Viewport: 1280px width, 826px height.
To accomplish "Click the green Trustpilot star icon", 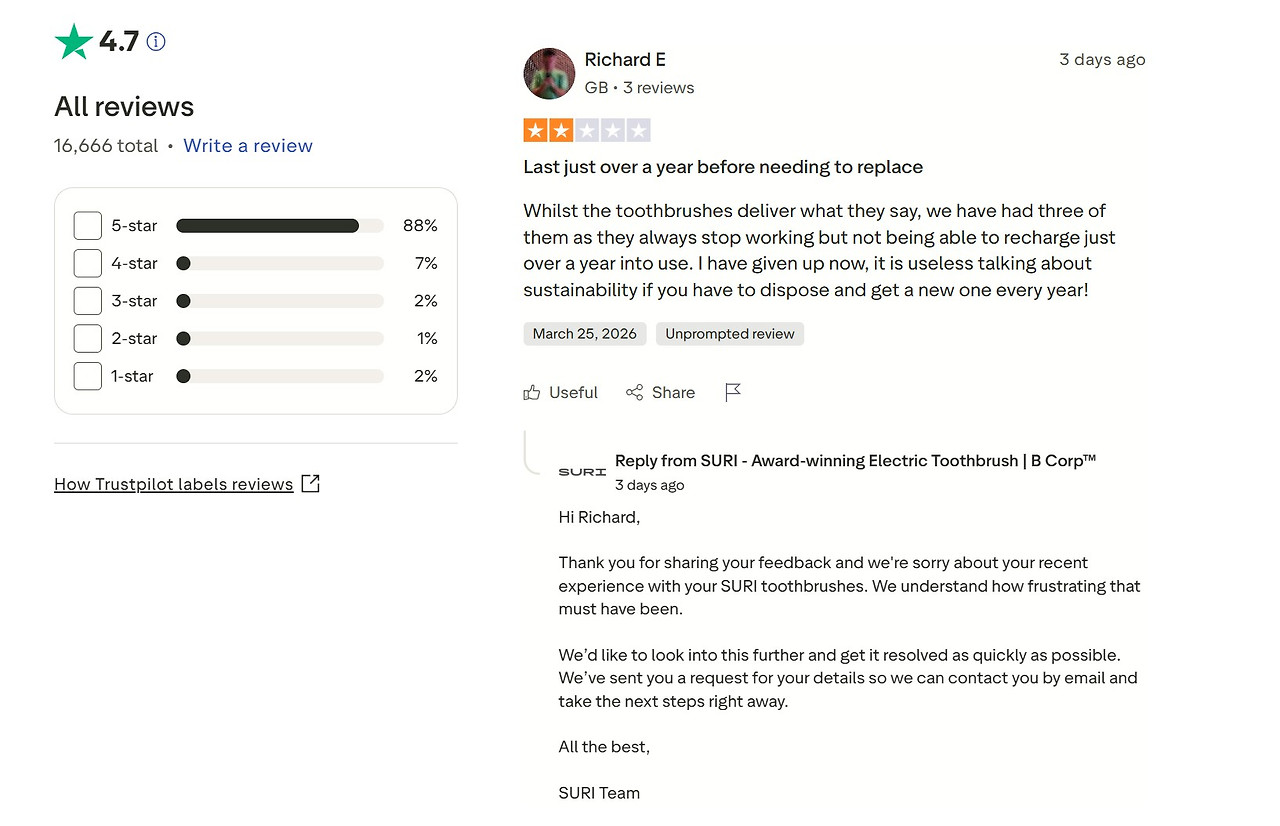I will point(73,42).
